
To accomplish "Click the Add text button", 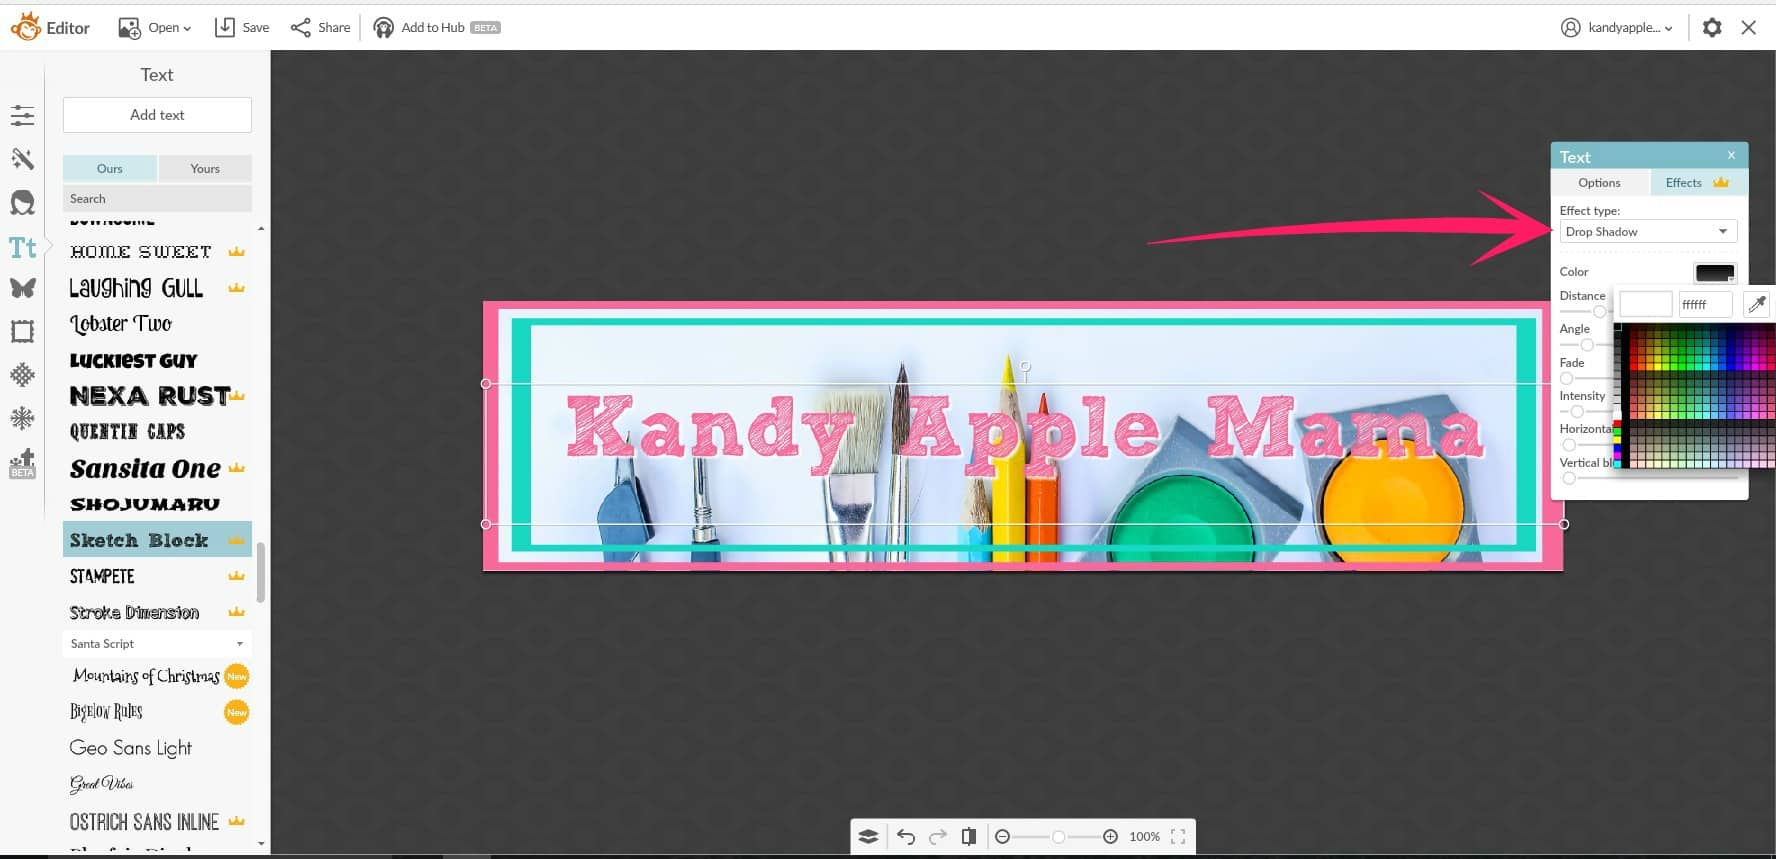I will point(157,115).
